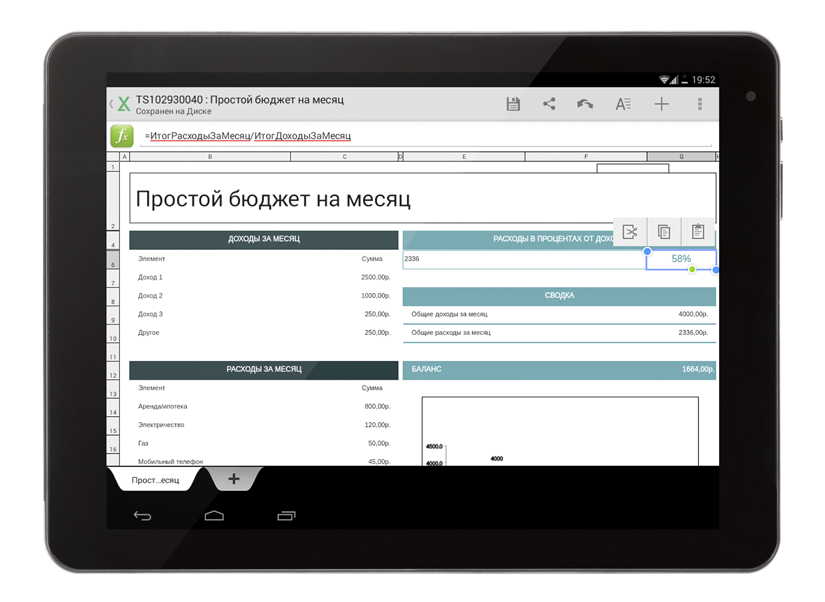Save the spreadsheet with the floppy disk icon
825x602 pixels.
(x=513, y=104)
